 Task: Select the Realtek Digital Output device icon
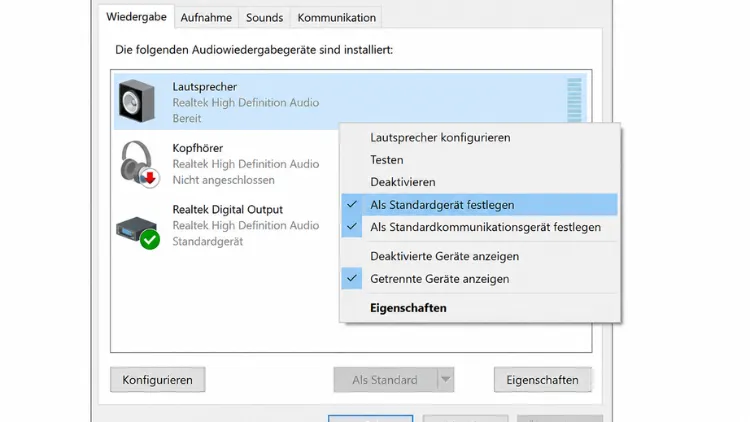[138, 233]
